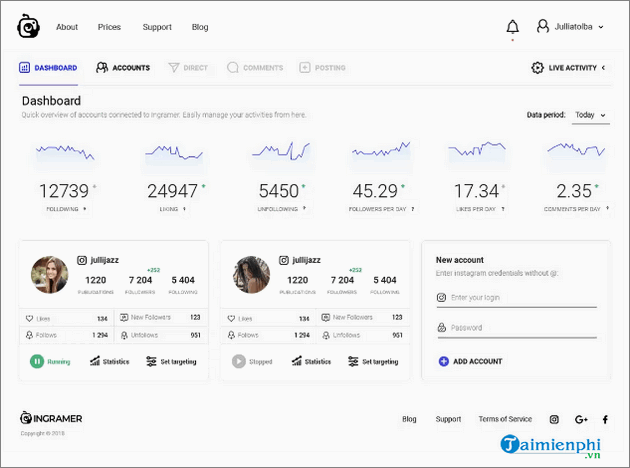Viewport: 630px width, 468px height.
Task: Pause the Running status on first account
Action: pos(37,361)
